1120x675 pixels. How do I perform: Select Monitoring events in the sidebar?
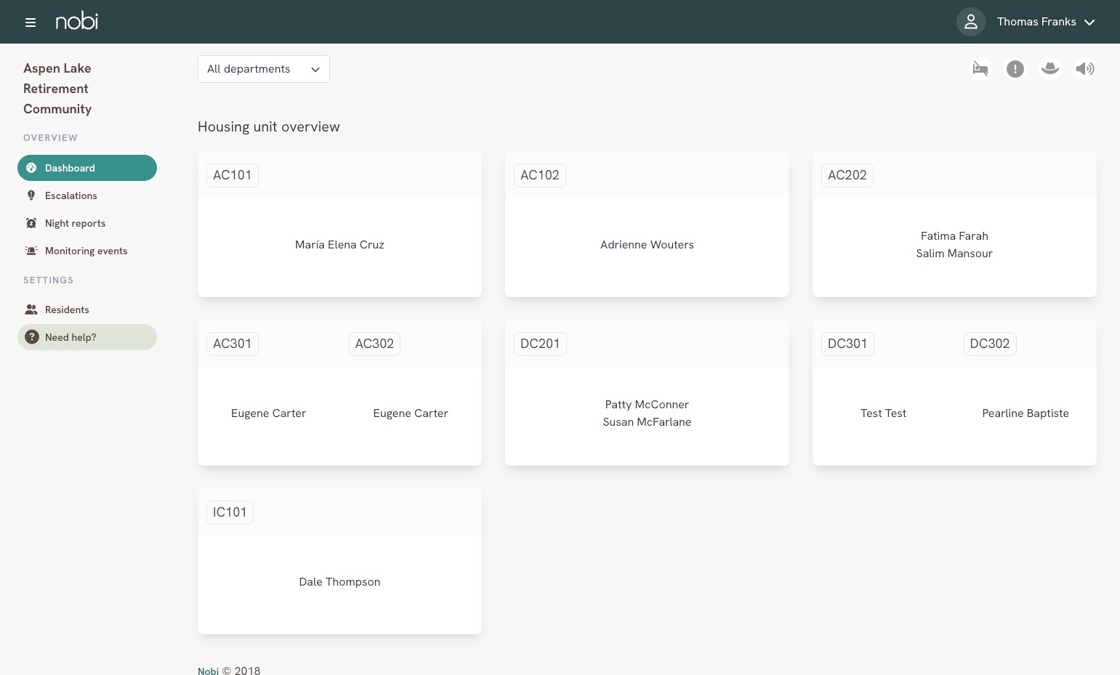pyautogui.click(x=86, y=251)
